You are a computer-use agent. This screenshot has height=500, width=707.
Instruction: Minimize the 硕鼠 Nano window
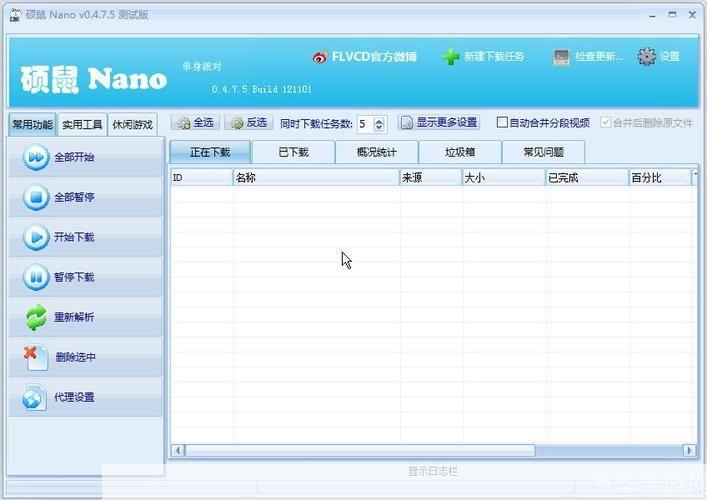click(652, 15)
